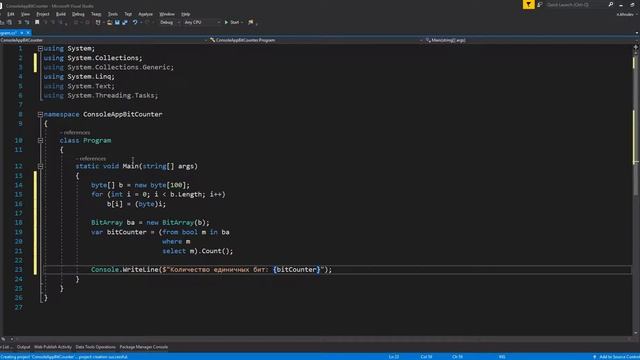Open the Debug menu
640x360 pixels.
tap(78, 14)
